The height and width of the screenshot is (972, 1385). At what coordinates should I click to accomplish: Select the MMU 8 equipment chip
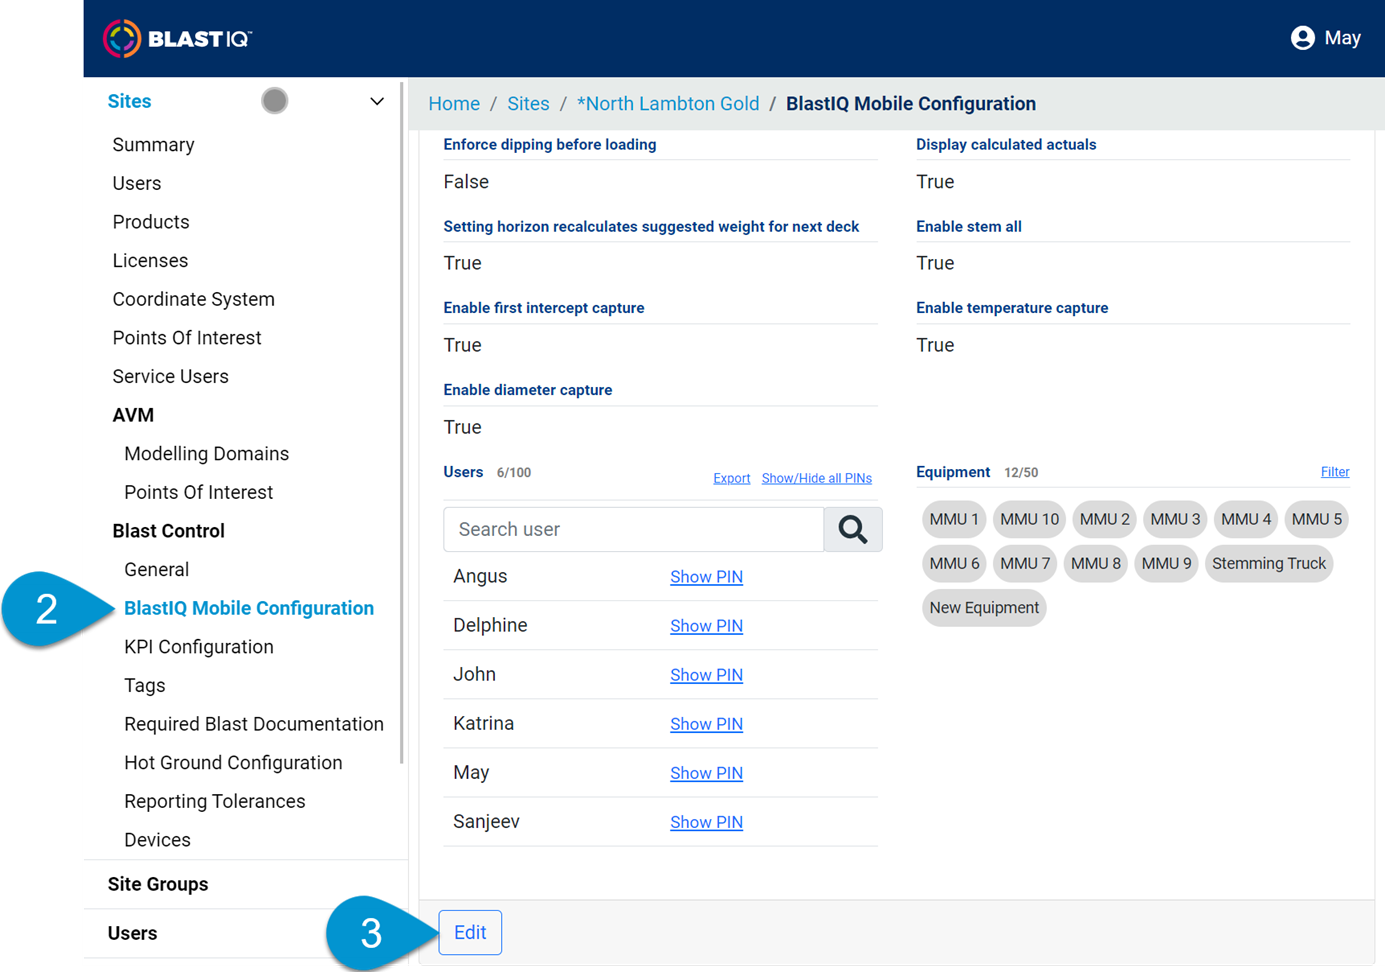pyautogui.click(x=1096, y=563)
